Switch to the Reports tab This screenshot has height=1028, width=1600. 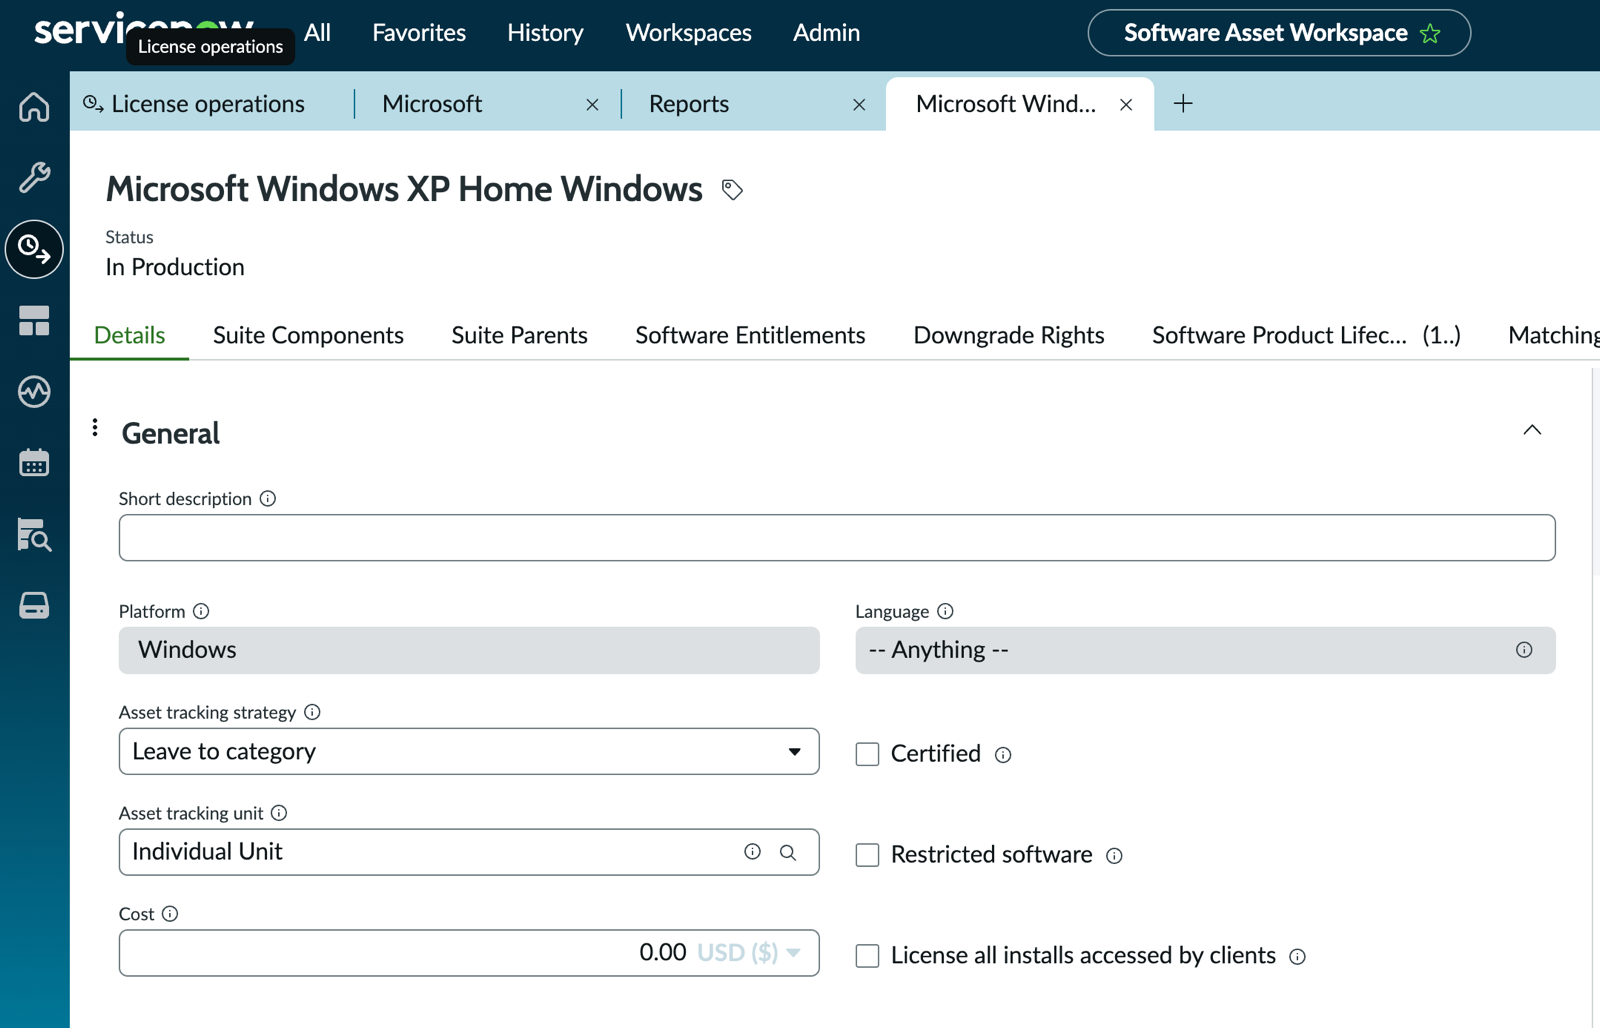689,104
